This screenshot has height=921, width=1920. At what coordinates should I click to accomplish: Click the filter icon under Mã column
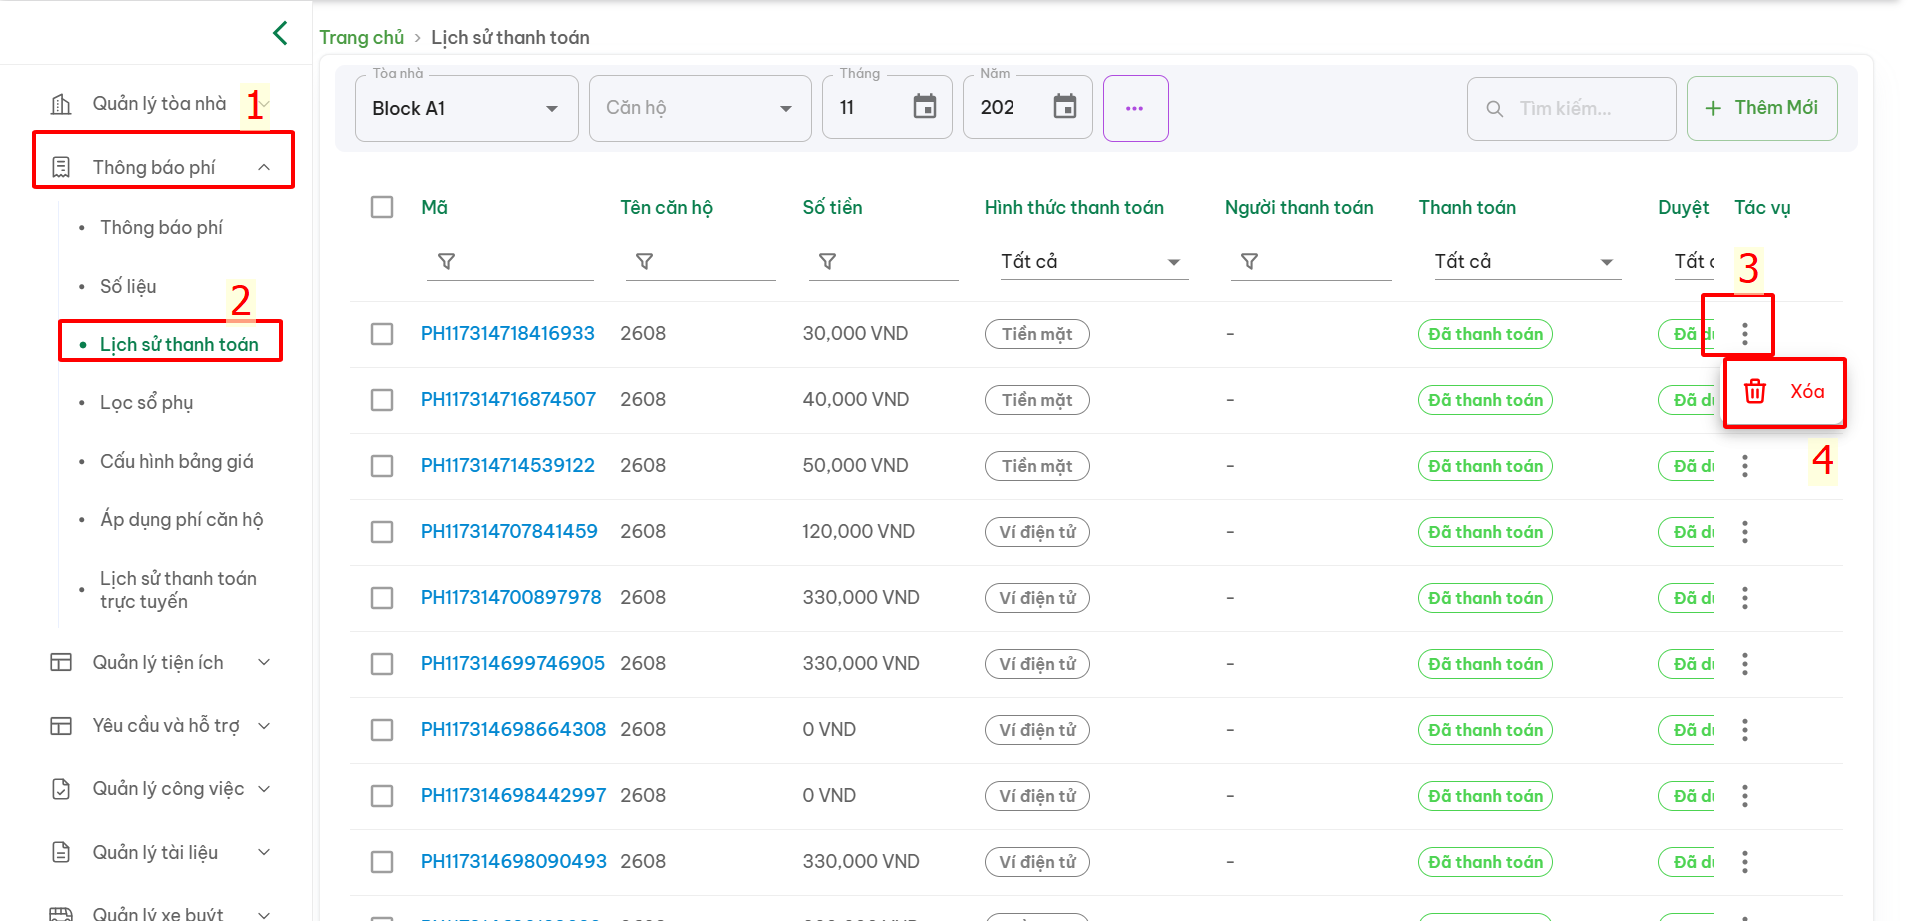coord(447,261)
